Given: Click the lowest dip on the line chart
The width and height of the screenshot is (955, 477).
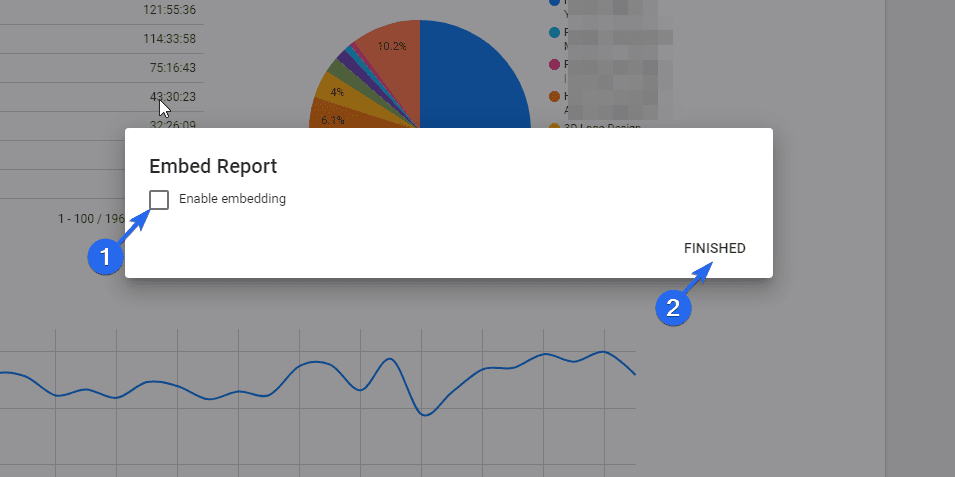Looking at the screenshot, I should click(425, 414).
